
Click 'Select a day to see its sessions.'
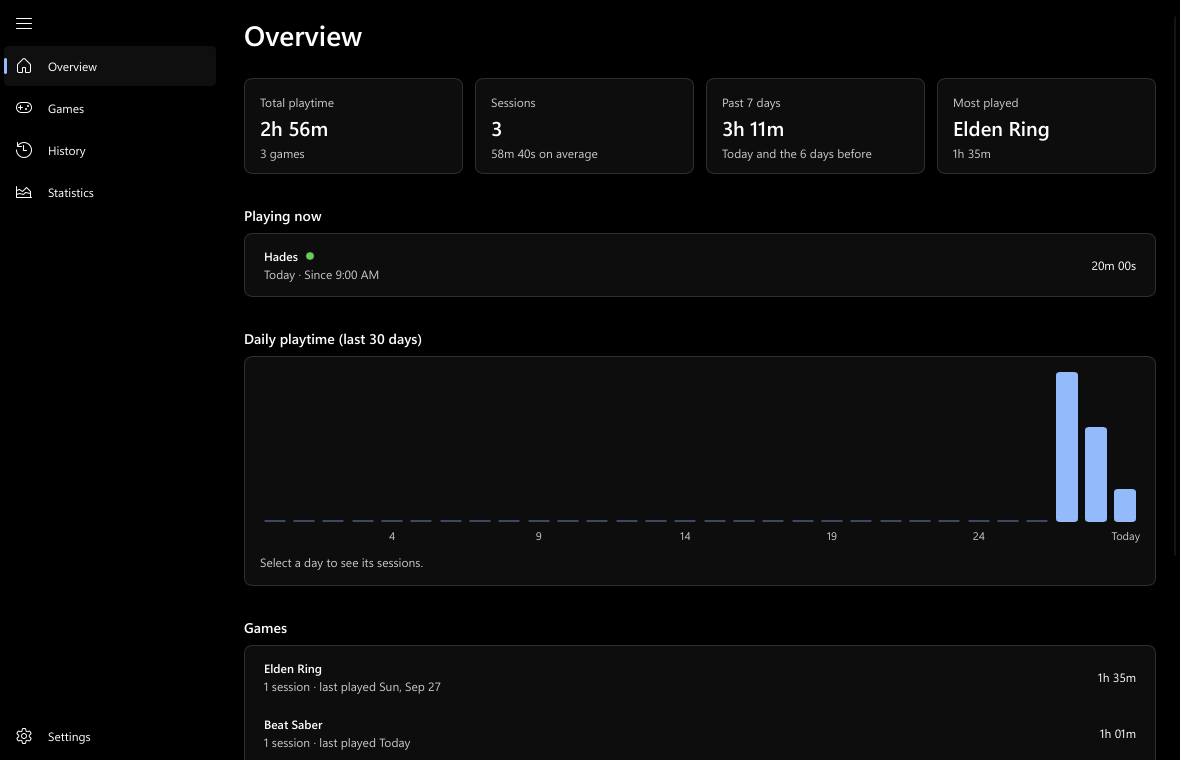click(x=341, y=563)
